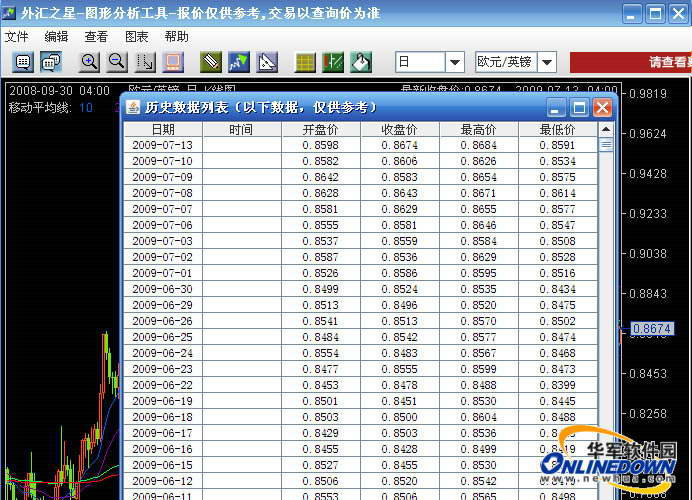Open the period dropdown showing 日
This screenshot has width=692, height=500.
coord(455,62)
